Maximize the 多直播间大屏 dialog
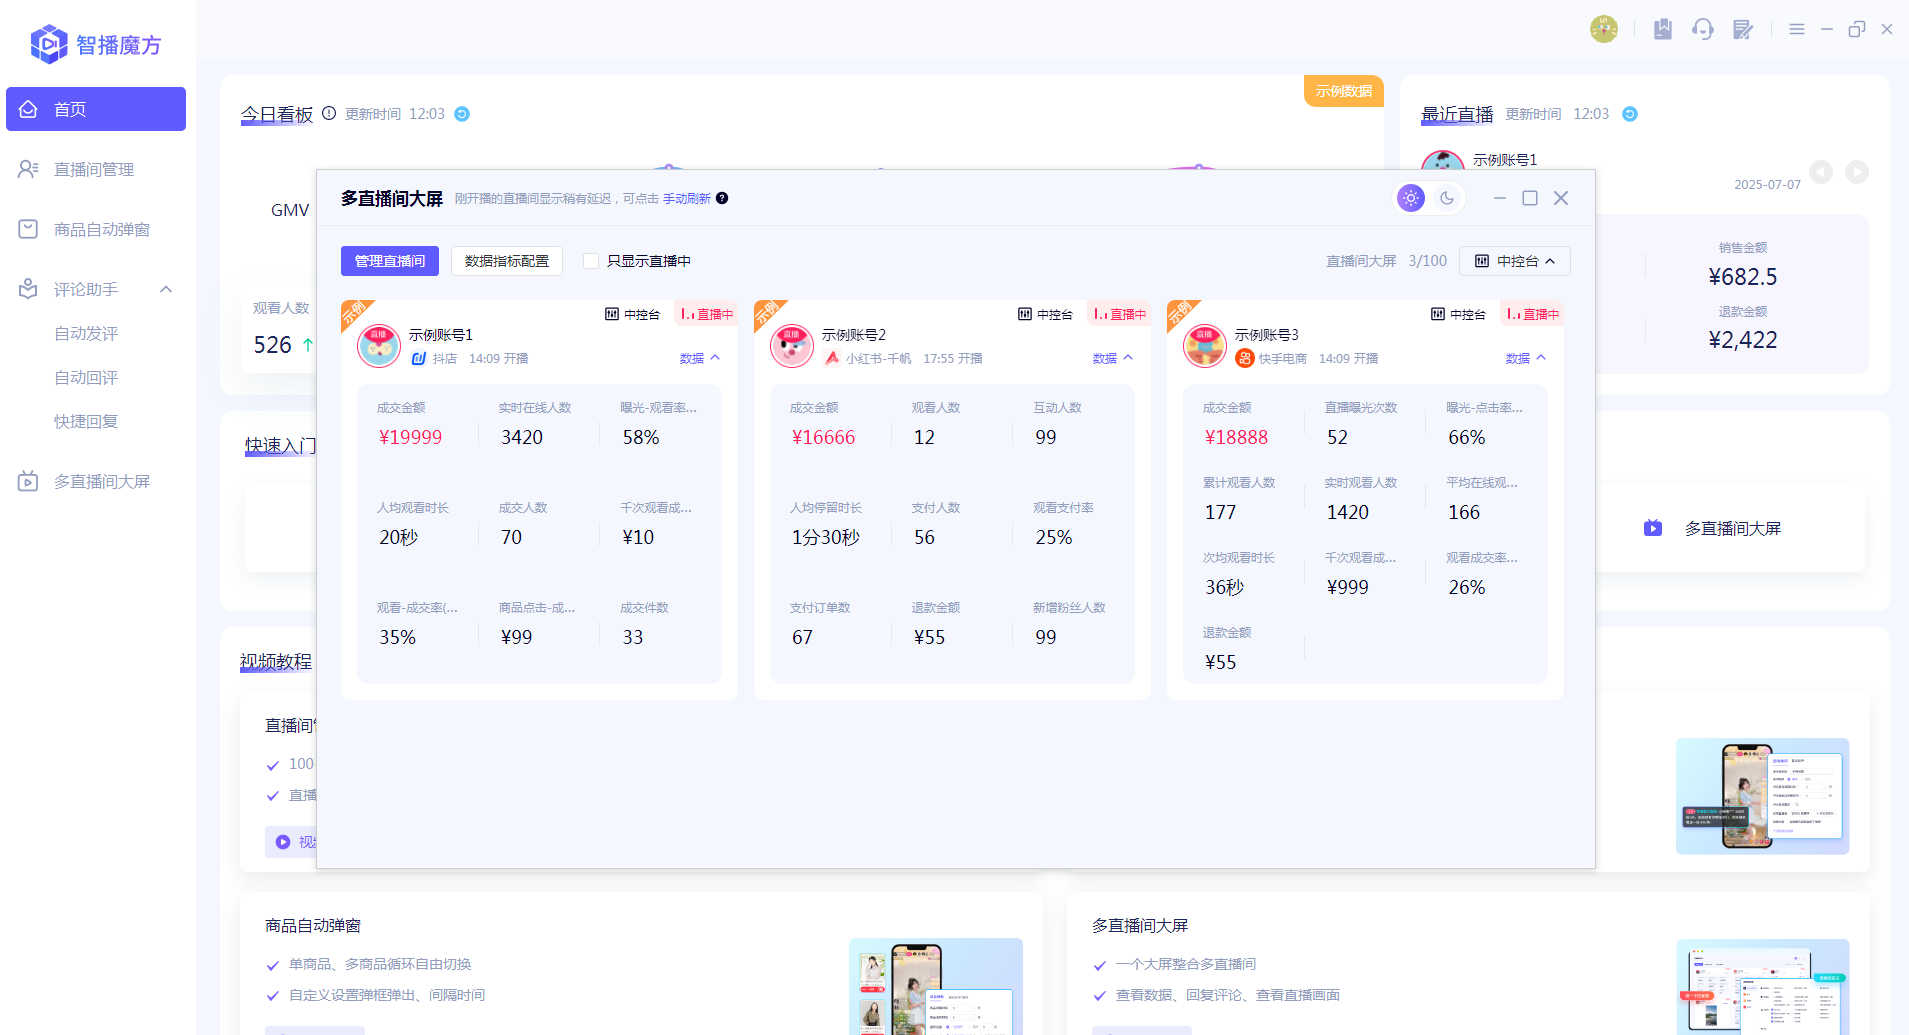1909x1035 pixels. click(x=1530, y=198)
